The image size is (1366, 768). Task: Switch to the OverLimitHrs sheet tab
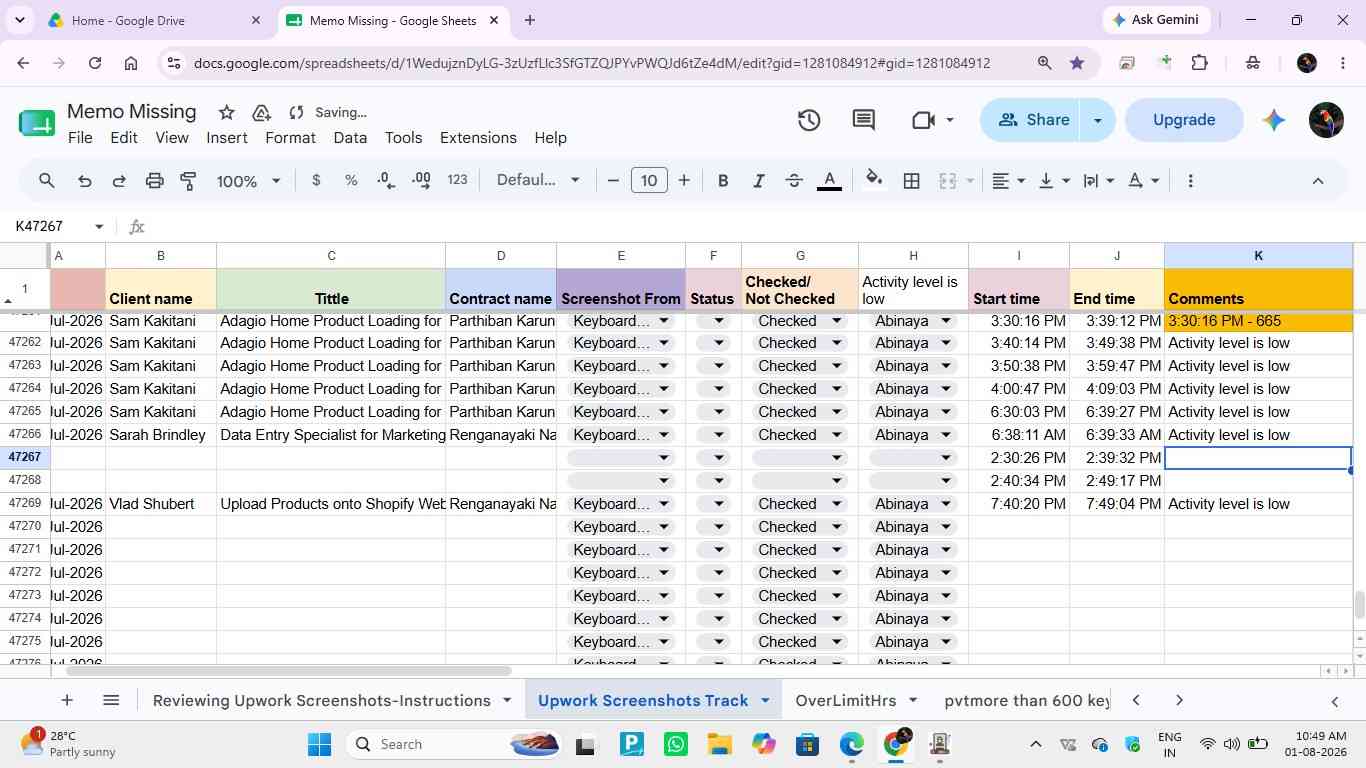click(856, 700)
